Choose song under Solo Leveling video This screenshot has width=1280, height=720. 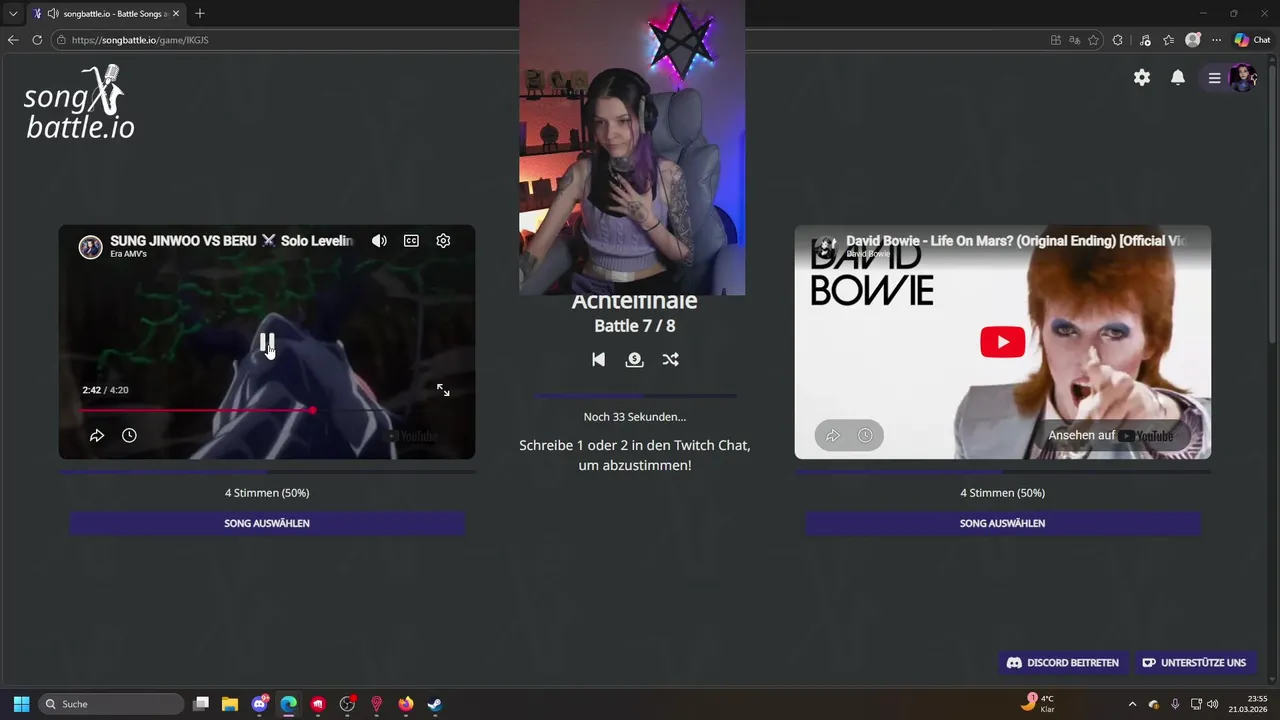267,523
